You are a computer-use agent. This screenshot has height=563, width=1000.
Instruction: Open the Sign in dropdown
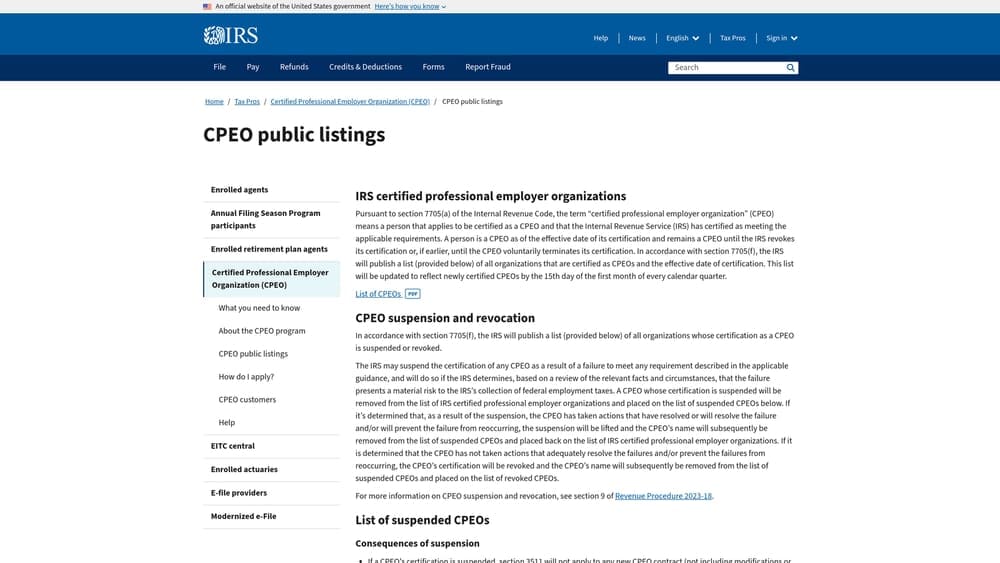pos(781,38)
